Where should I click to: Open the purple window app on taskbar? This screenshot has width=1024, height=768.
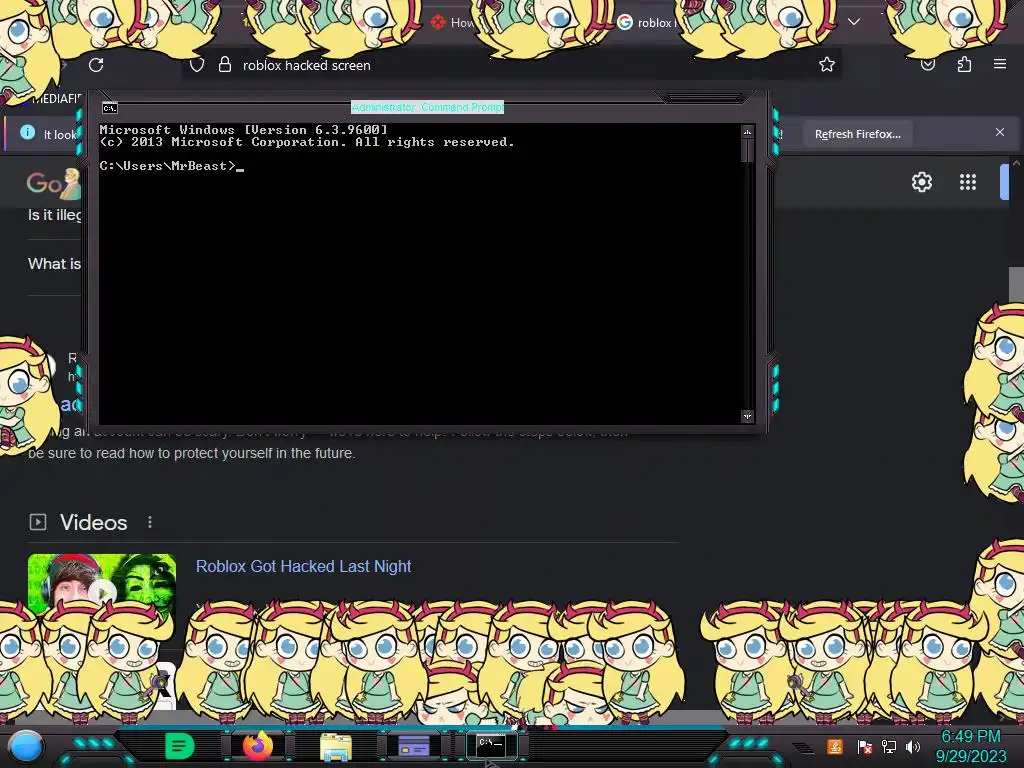click(x=413, y=746)
